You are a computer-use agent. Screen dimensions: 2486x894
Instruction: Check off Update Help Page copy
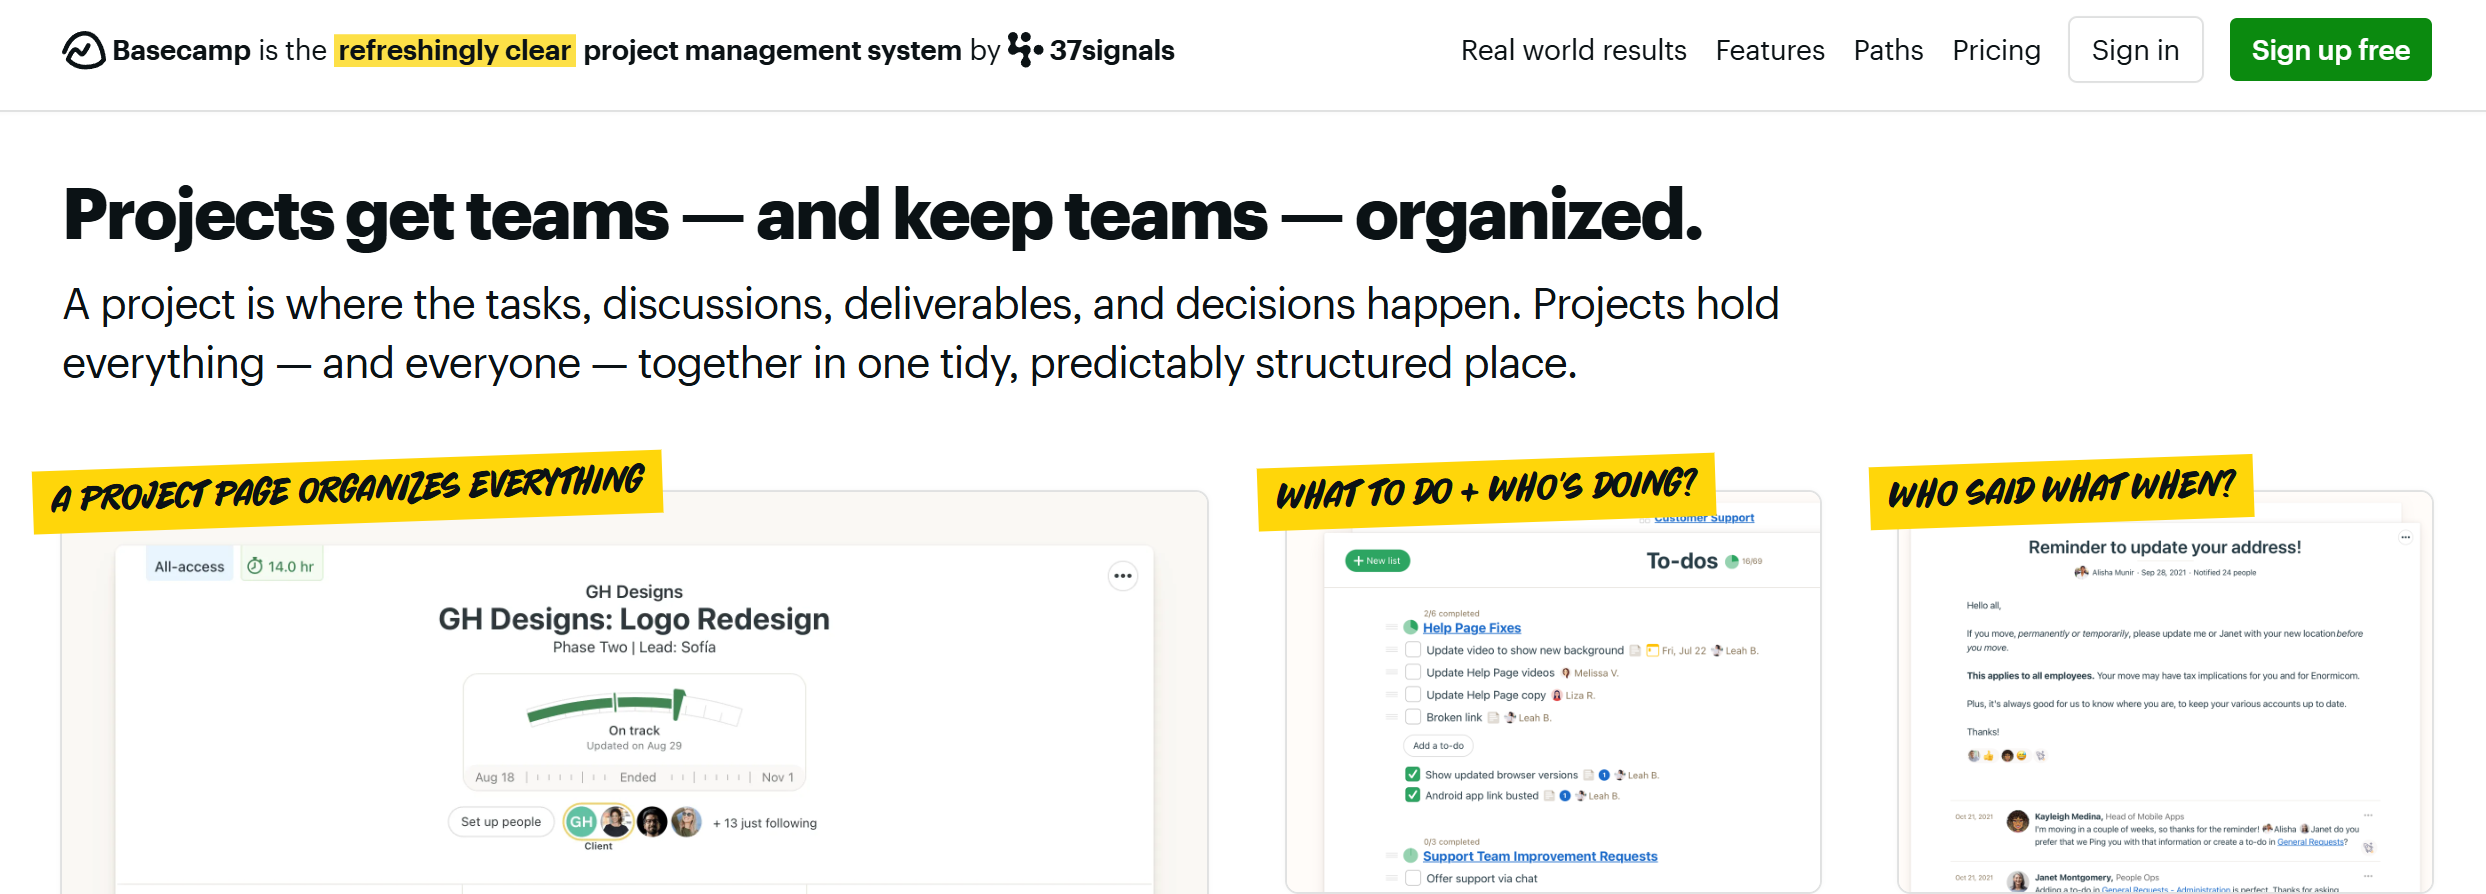(1413, 694)
